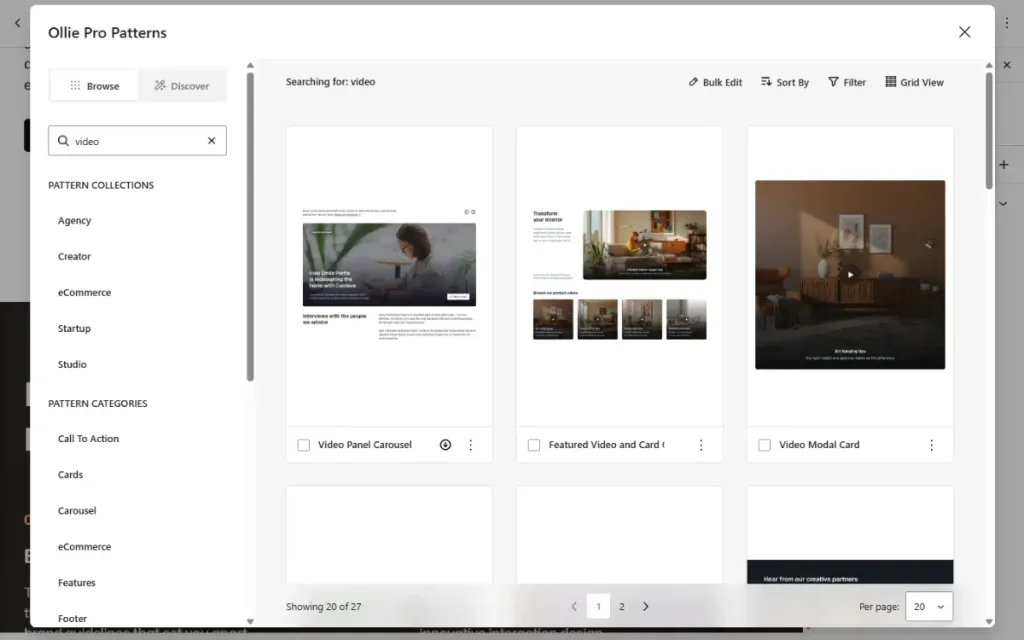Check the Featured Video and Card checkbox
This screenshot has height=640, width=1024.
pos(534,445)
